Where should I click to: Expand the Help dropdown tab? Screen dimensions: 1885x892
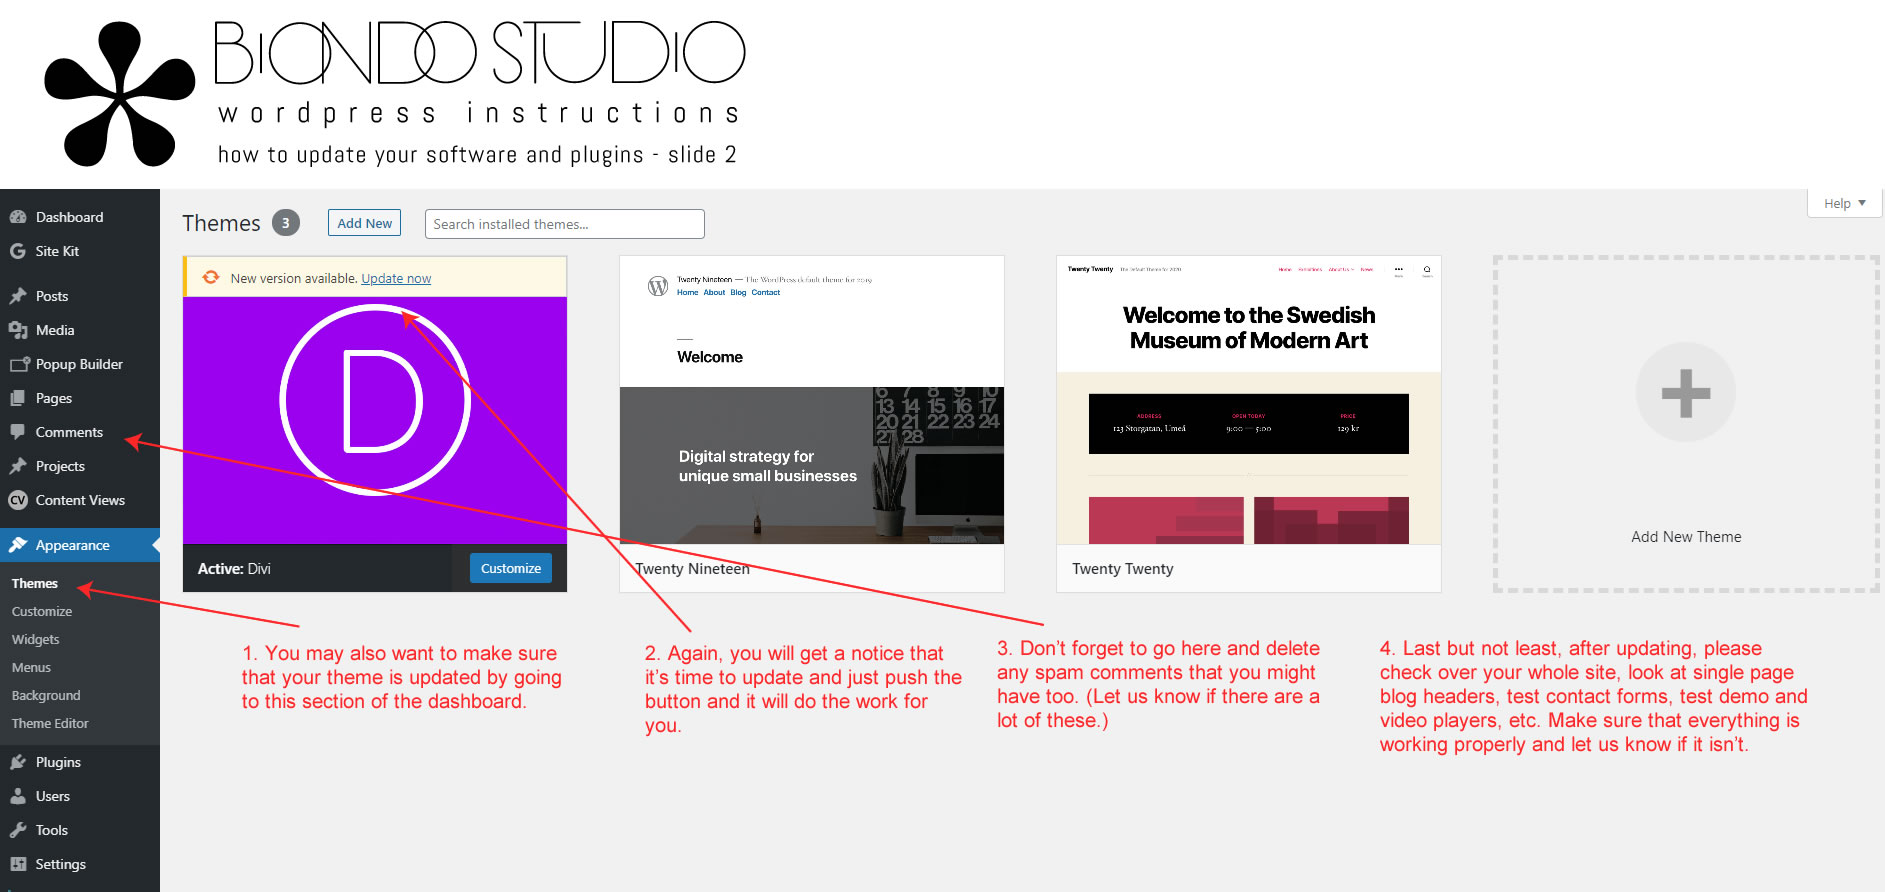point(1844,203)
